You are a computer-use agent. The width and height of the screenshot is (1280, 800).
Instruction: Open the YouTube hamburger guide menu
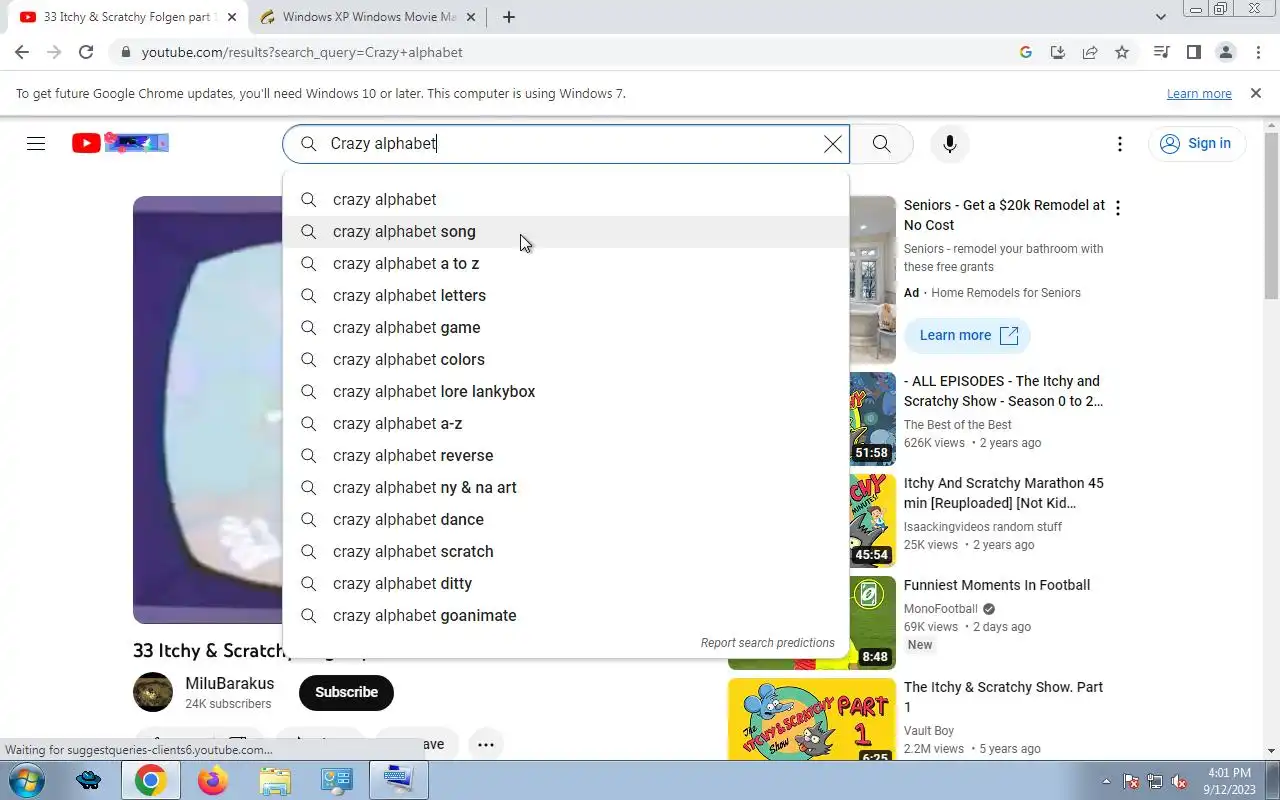coord(36,143)
